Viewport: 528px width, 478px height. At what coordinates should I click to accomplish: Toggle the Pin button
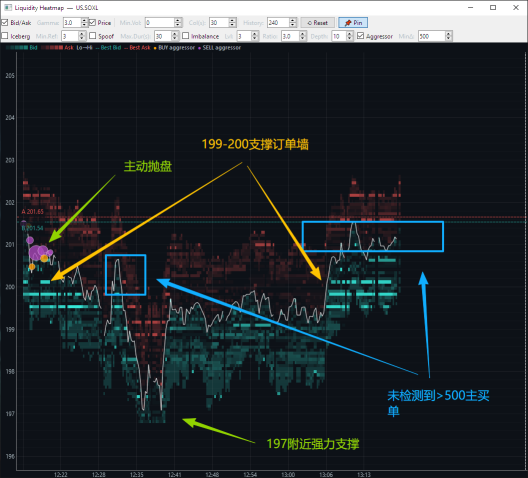coord(353,23)
